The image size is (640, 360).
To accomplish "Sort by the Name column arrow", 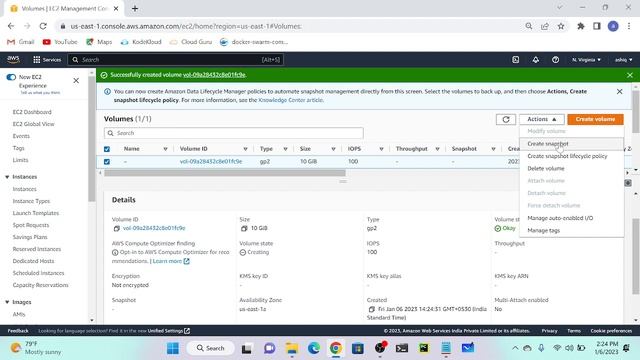I will pyautogui.click(x=165, y=149).
